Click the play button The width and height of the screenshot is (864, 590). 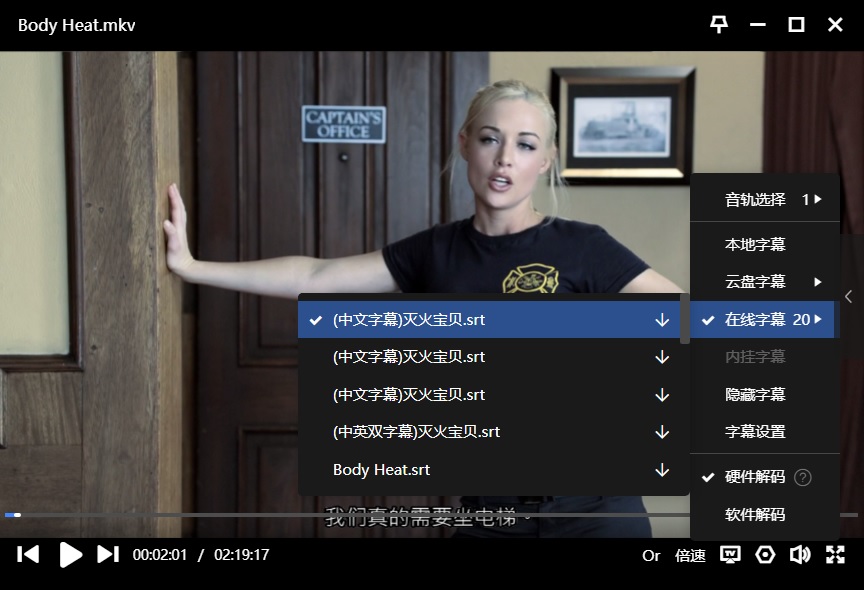coord(70,554)
